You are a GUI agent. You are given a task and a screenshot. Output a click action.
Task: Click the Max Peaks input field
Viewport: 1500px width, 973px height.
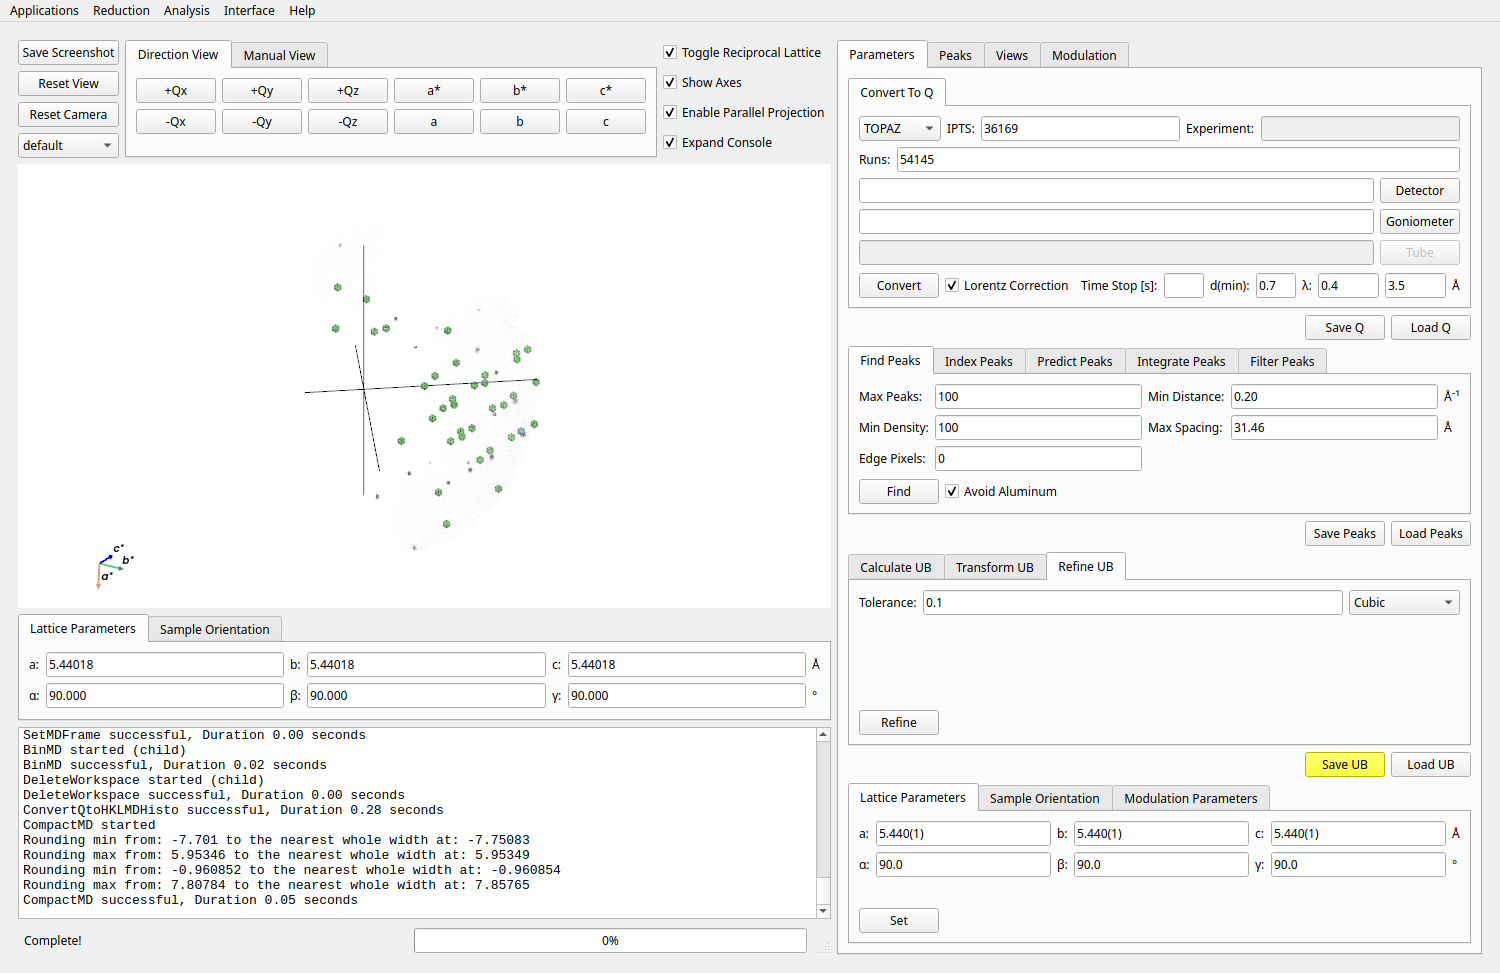pos(1038,396)
